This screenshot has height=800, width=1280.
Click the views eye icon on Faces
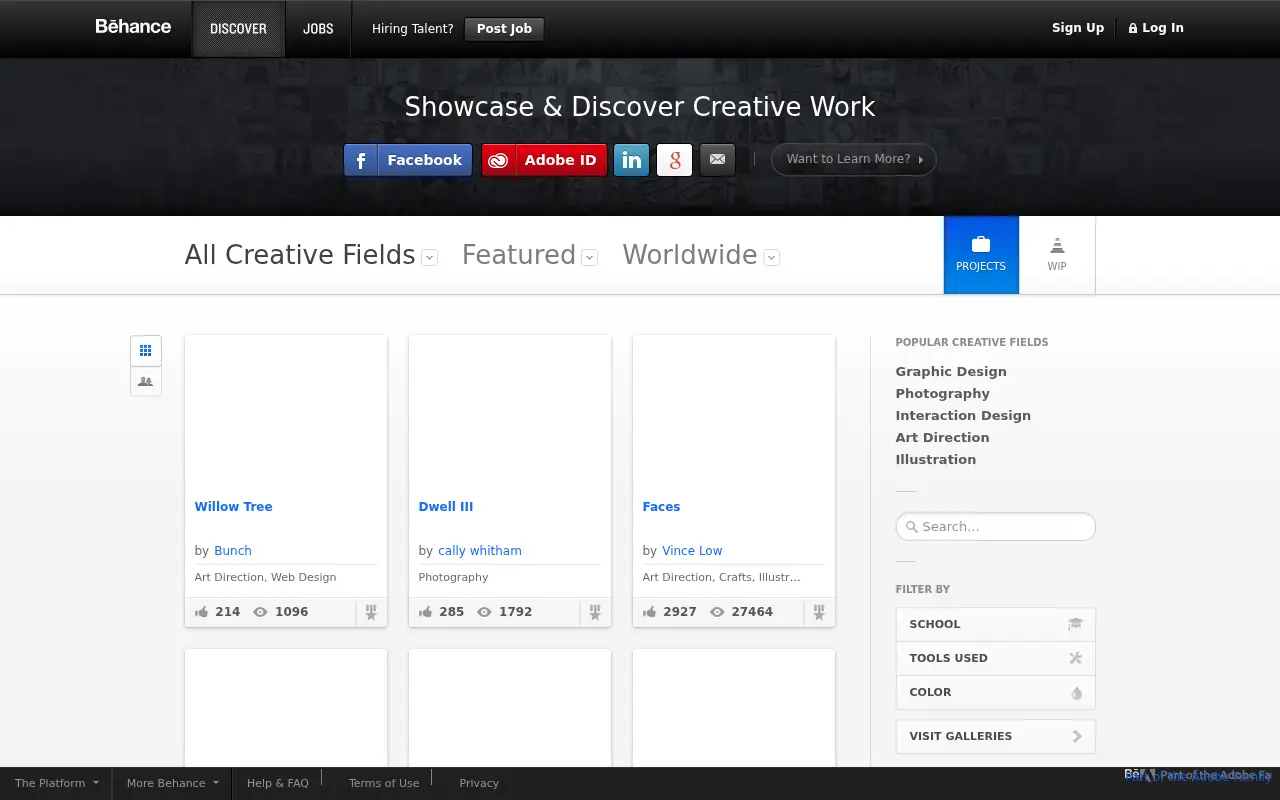pos(717,612)
